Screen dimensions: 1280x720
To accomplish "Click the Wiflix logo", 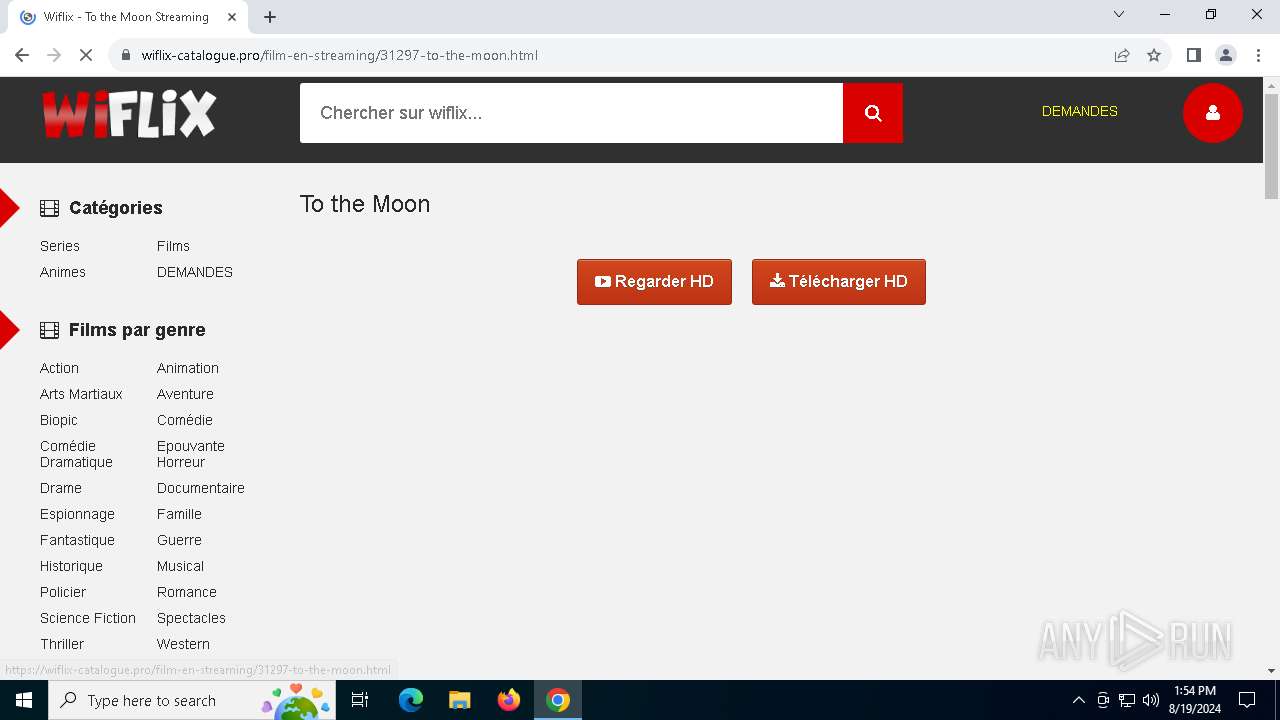I will click(129, 113).
